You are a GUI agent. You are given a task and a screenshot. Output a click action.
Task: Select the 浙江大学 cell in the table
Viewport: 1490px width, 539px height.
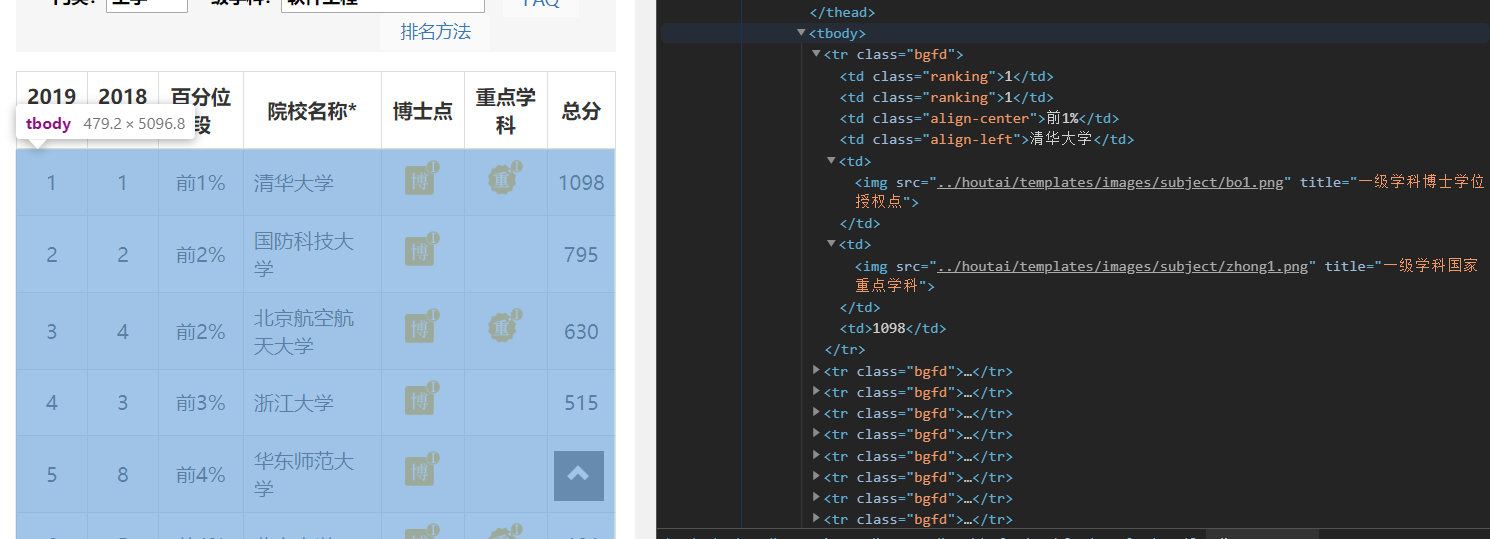pyautogui.click(x=312, y=403)
